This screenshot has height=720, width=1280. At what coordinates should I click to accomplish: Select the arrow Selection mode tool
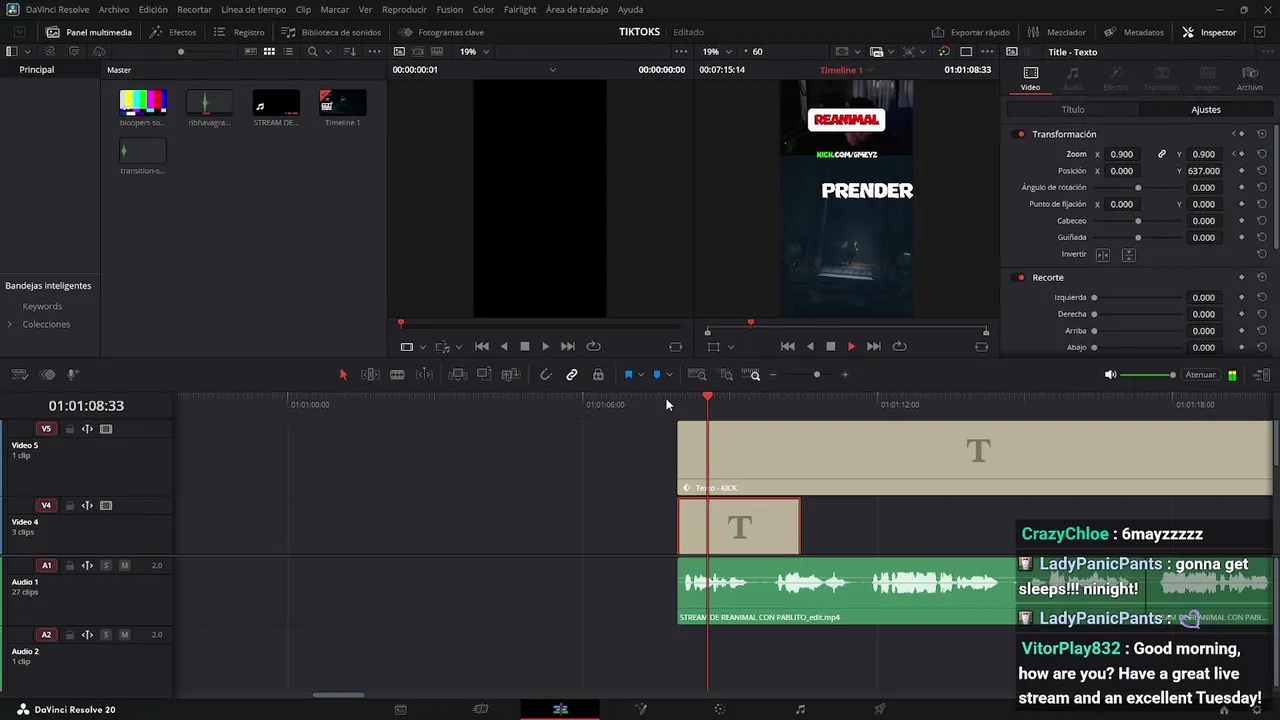(343, 375)
